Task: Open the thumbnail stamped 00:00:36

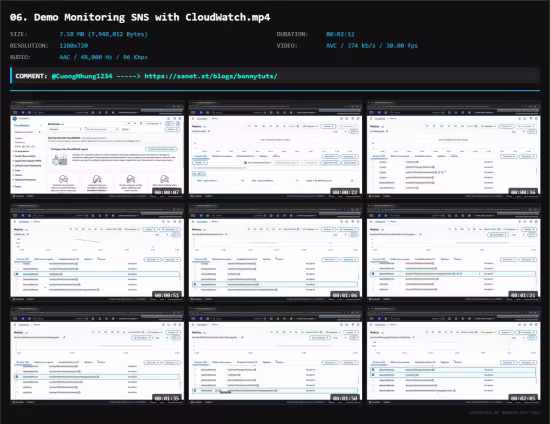Action: [454, 149]
